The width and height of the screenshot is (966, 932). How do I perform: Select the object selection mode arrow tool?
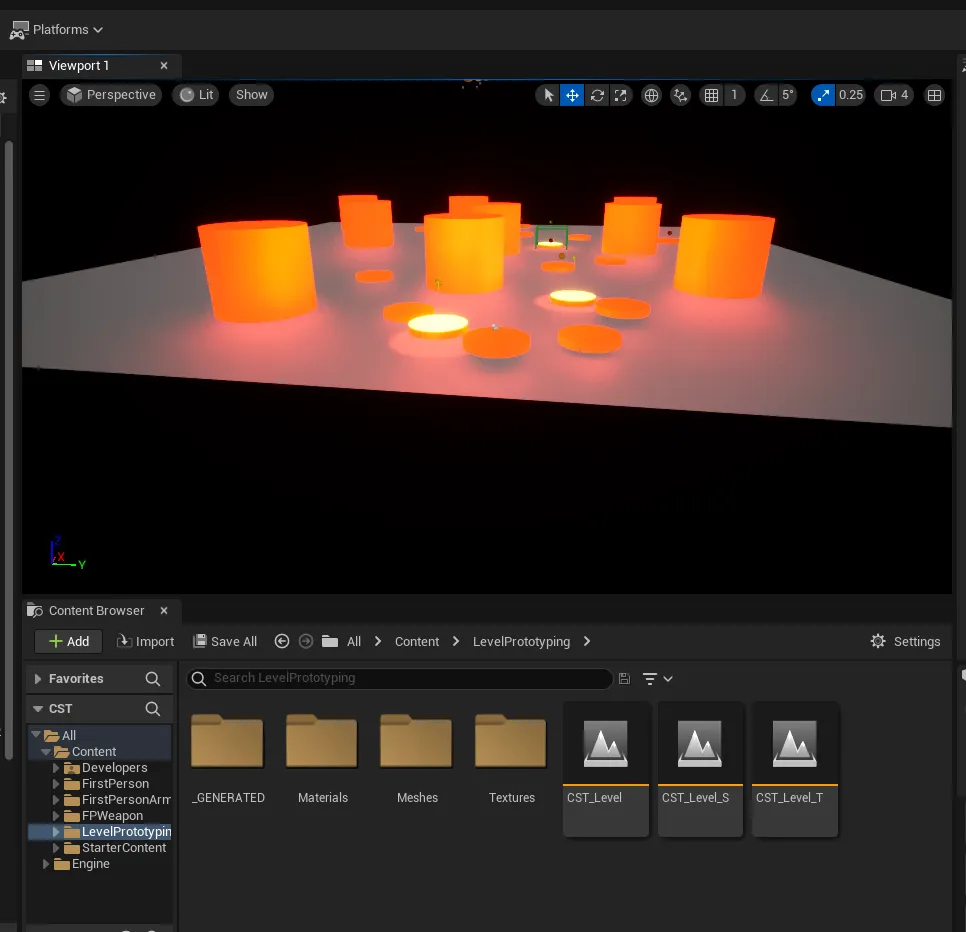click(x=547, y=95)
